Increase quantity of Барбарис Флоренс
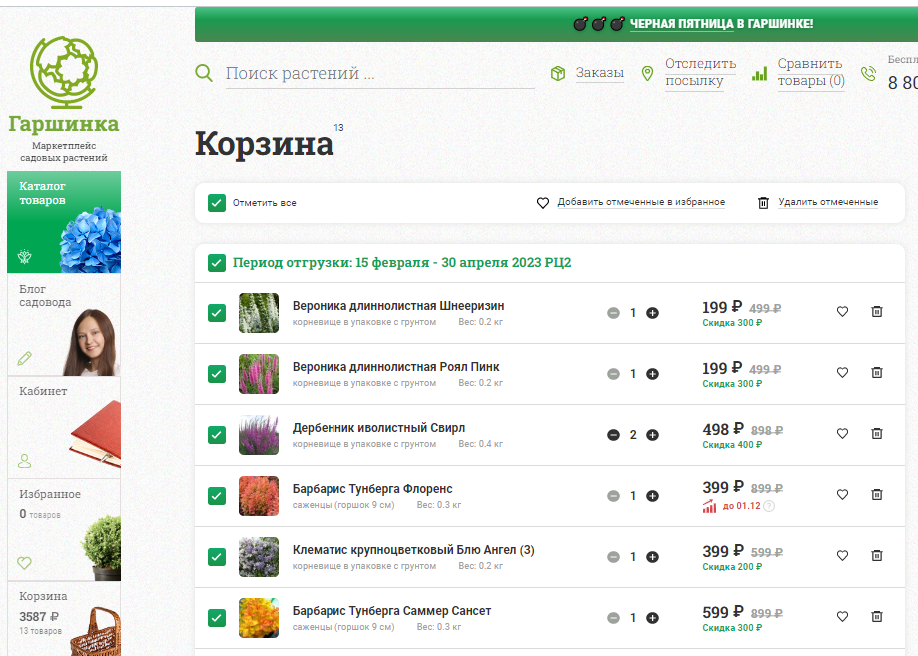918x656 pixels. click(x=652, y=496)
